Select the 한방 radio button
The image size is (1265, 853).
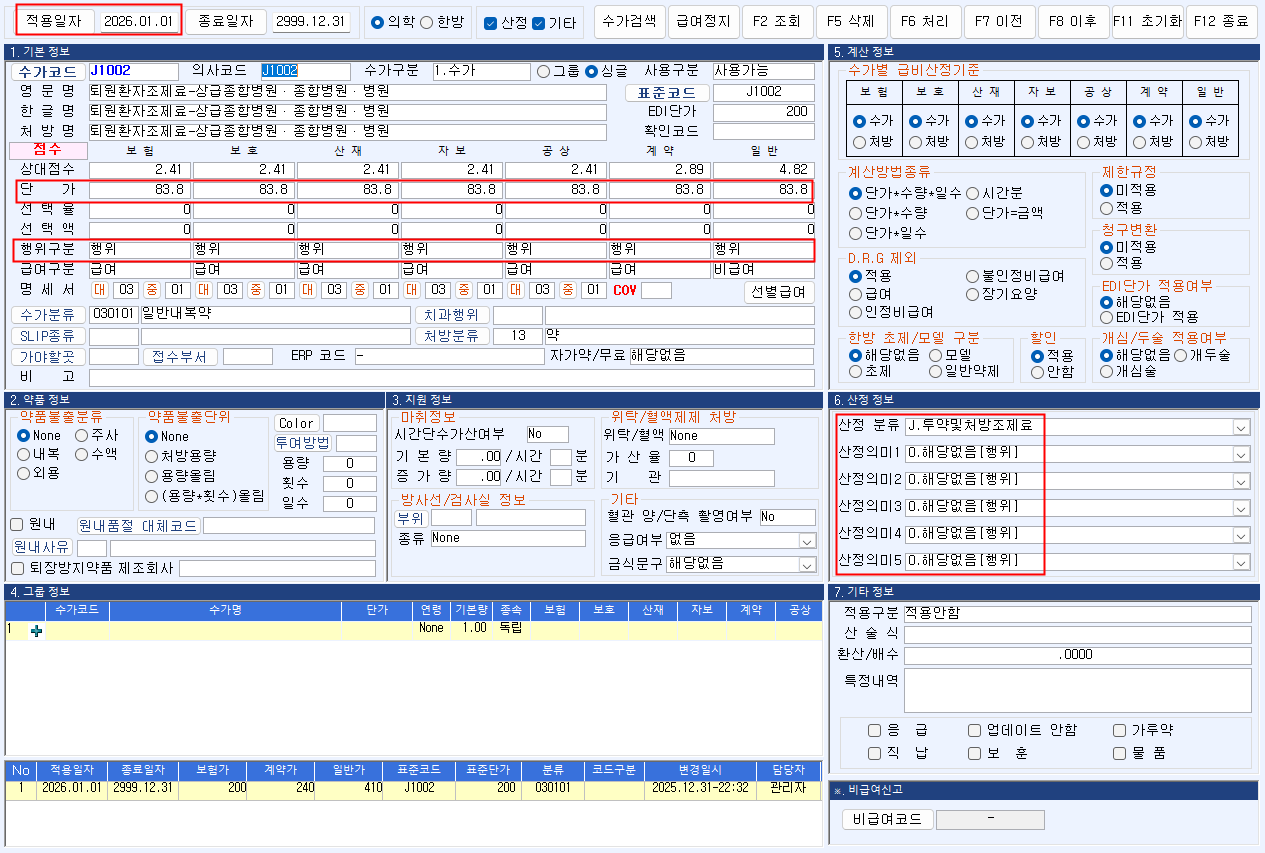click(x=427, y=23)
